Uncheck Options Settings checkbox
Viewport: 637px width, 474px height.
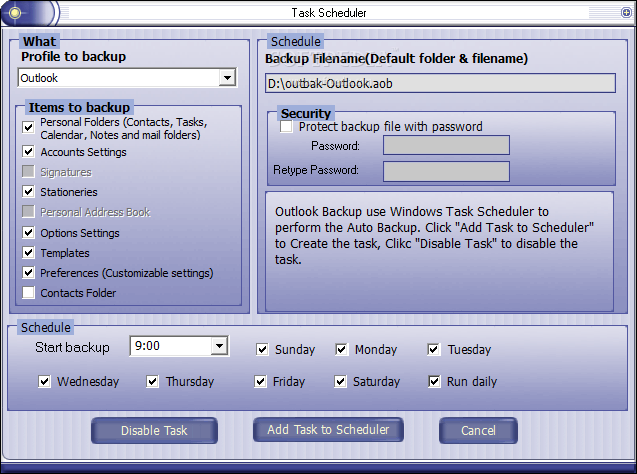(28, 232)
